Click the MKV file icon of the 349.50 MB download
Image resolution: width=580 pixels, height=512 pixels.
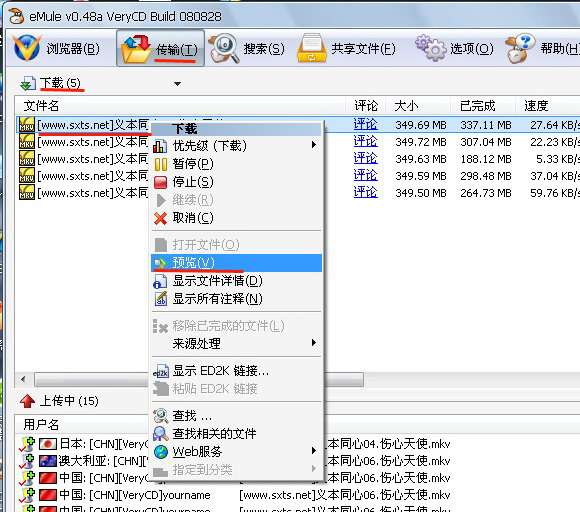27,192
